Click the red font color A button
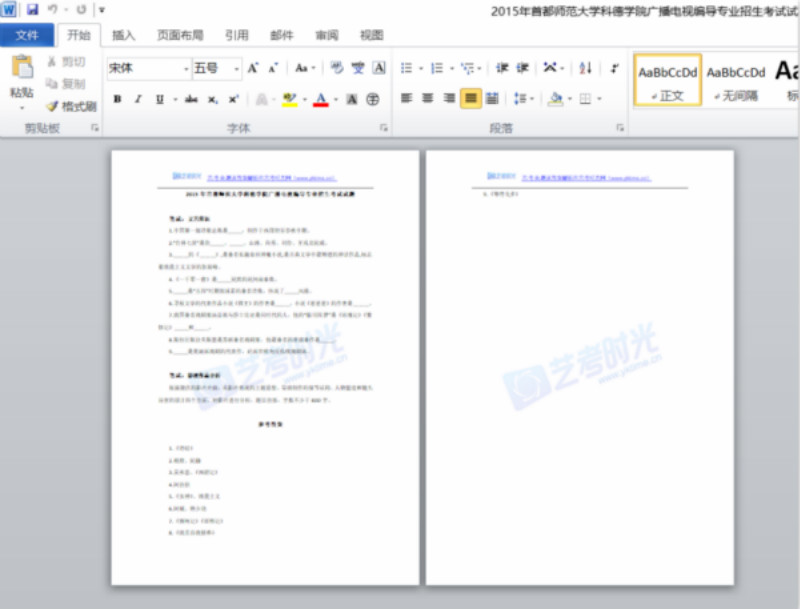The image size is (800, 609). [x=320, y=99]
